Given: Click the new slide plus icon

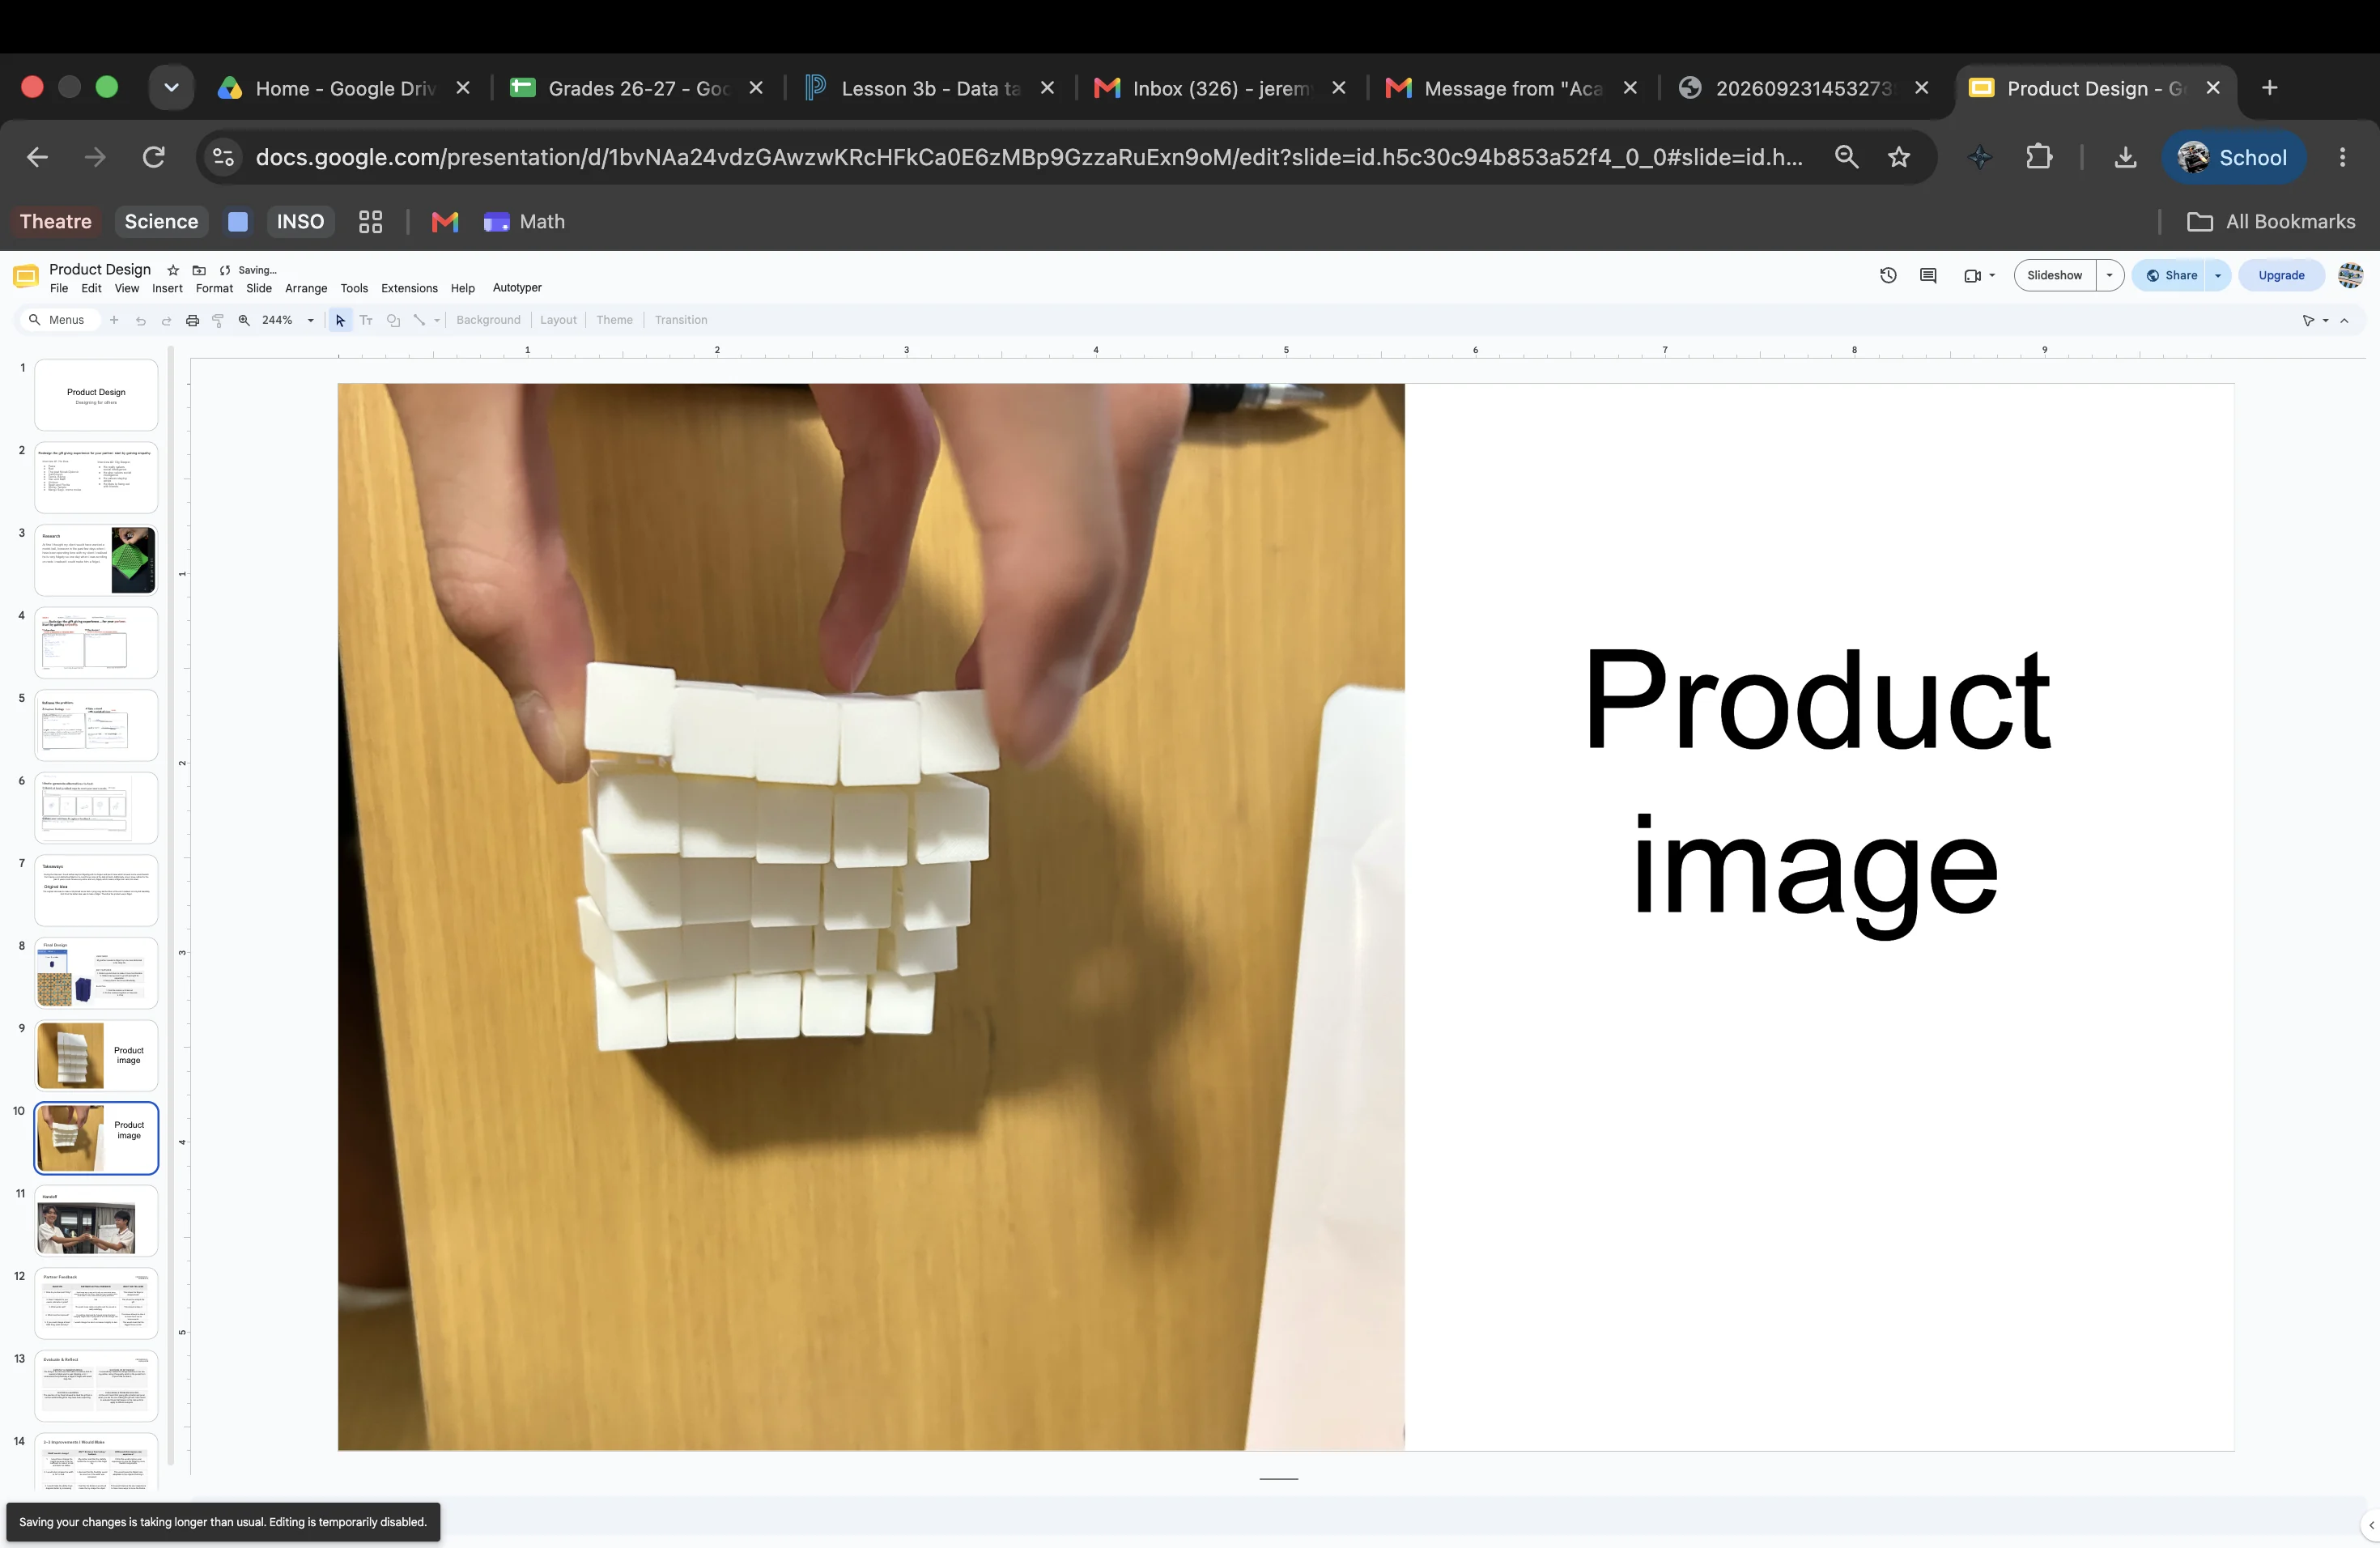Looking at the screenshot, I should [114, 320].
